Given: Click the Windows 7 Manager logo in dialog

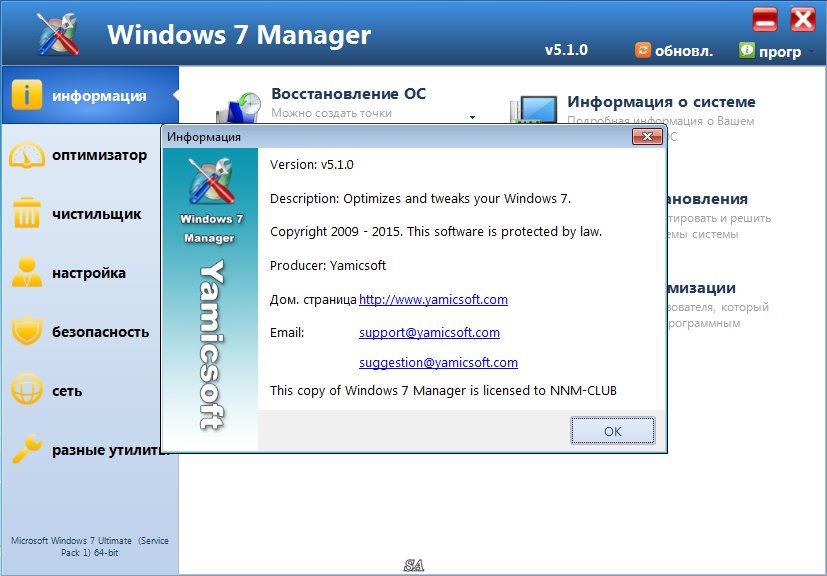Looking at the screenshot, I should point(211,181).
